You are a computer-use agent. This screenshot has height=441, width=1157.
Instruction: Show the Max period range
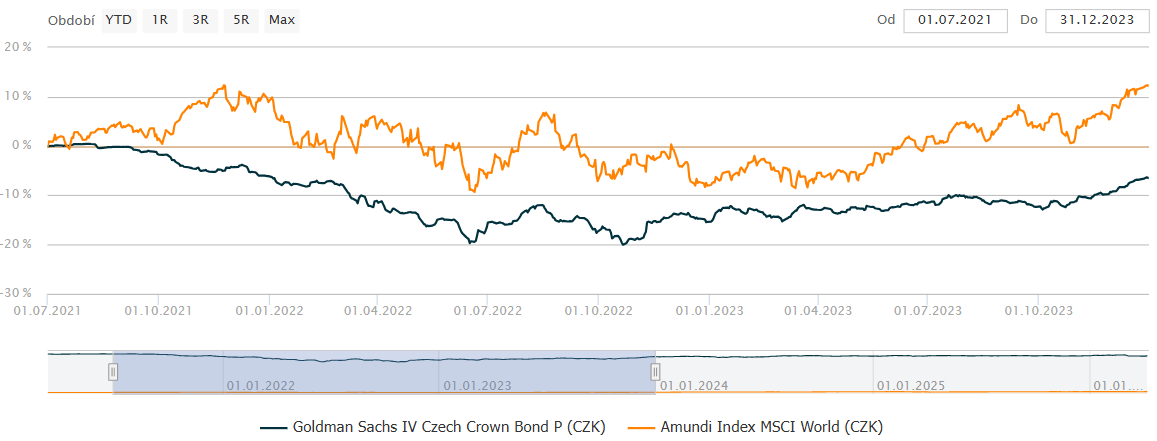pyautogui.click(x=282, y=20)
